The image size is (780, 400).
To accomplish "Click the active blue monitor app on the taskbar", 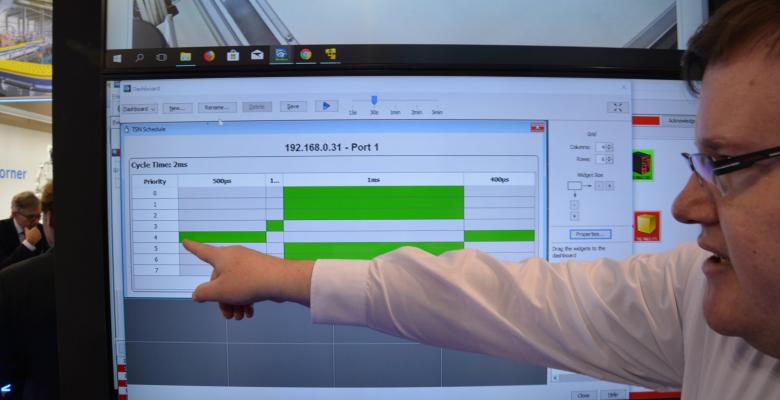I will (x=281, y=54).
